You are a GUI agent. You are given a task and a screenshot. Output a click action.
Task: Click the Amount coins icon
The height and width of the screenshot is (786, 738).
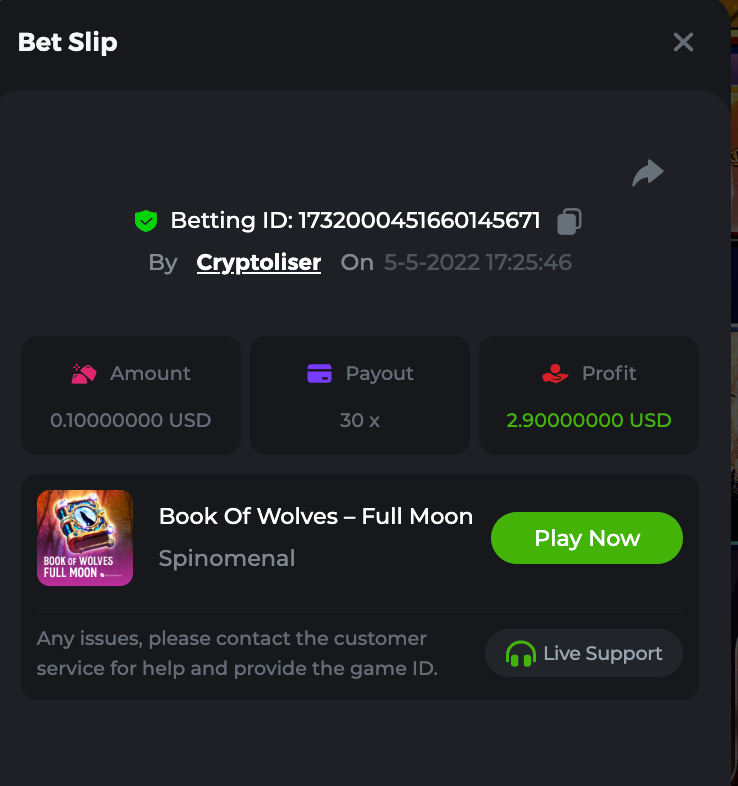[84, 374]
